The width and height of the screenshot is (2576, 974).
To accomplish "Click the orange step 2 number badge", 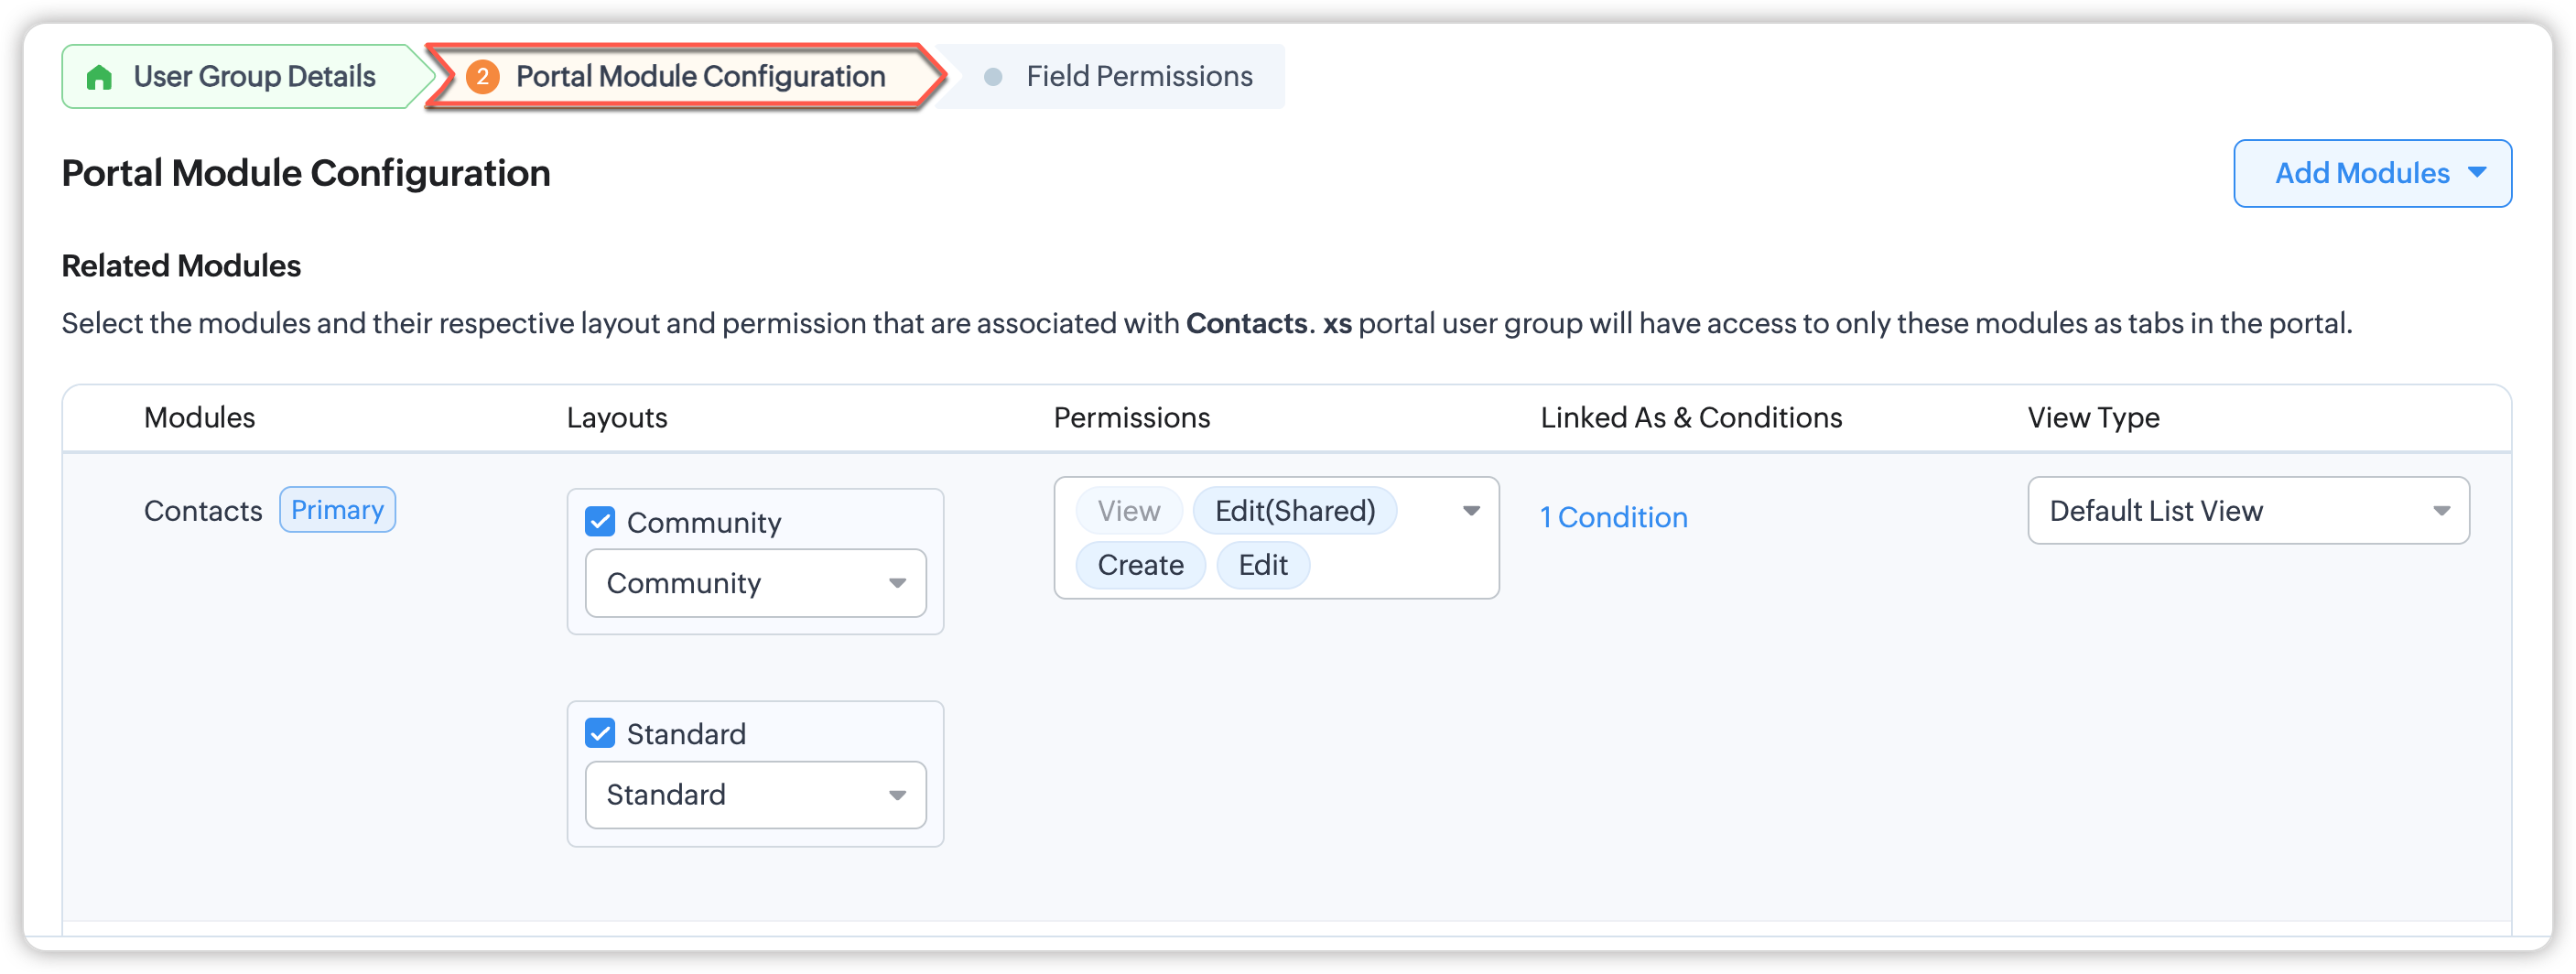I will point(482,77).
